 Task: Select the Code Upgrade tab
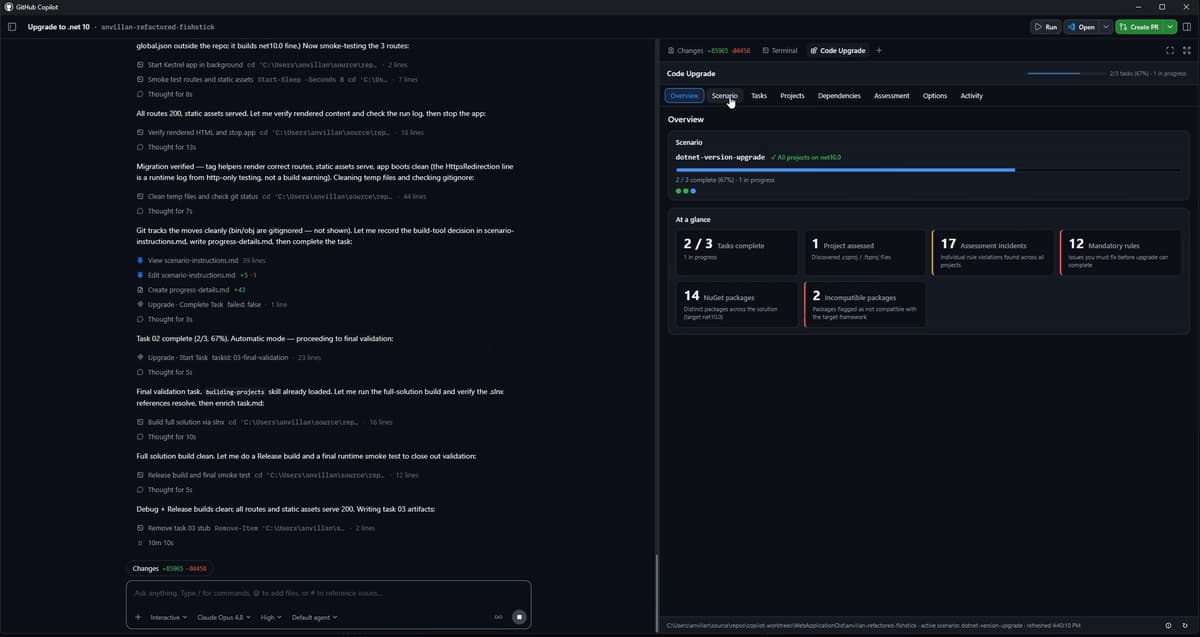pos(838,50)
